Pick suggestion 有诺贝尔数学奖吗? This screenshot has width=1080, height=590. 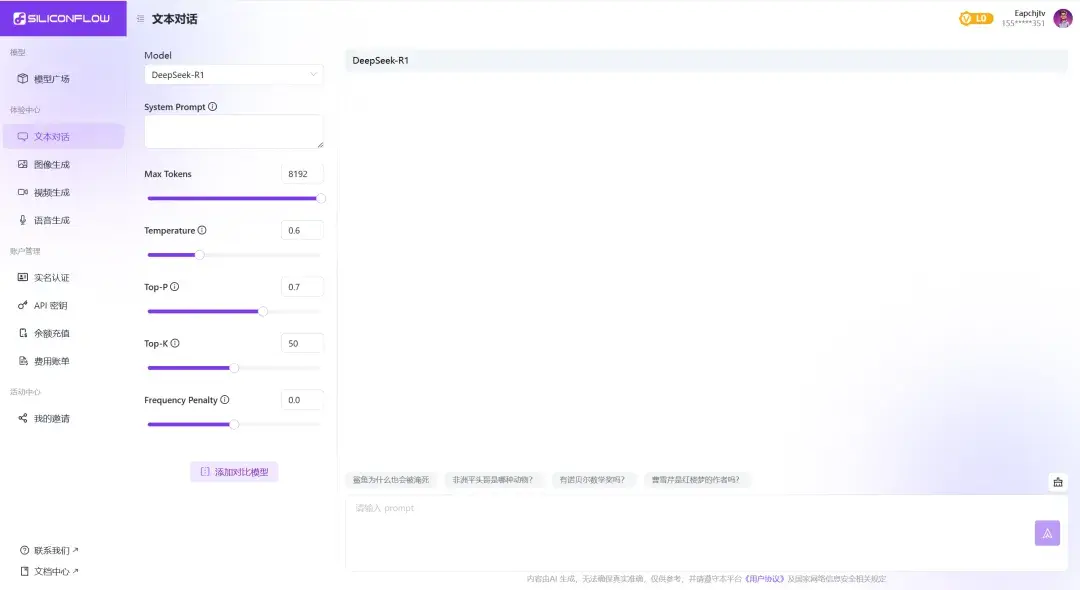(x=592, y=480)
